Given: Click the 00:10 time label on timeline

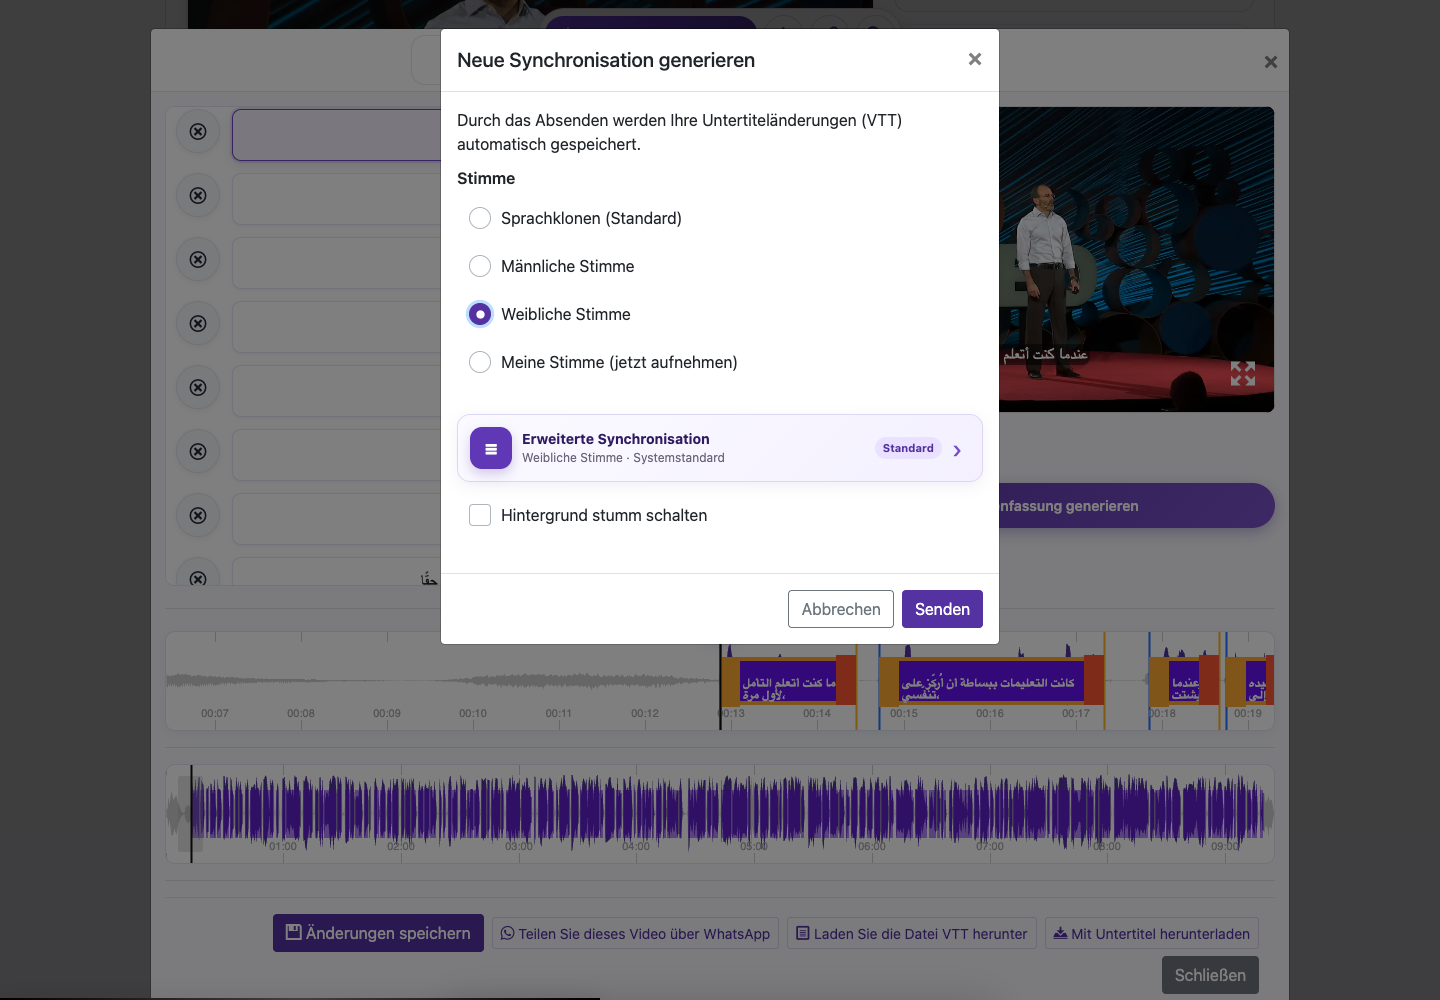Looking at the screenshot, I should 473,713.
